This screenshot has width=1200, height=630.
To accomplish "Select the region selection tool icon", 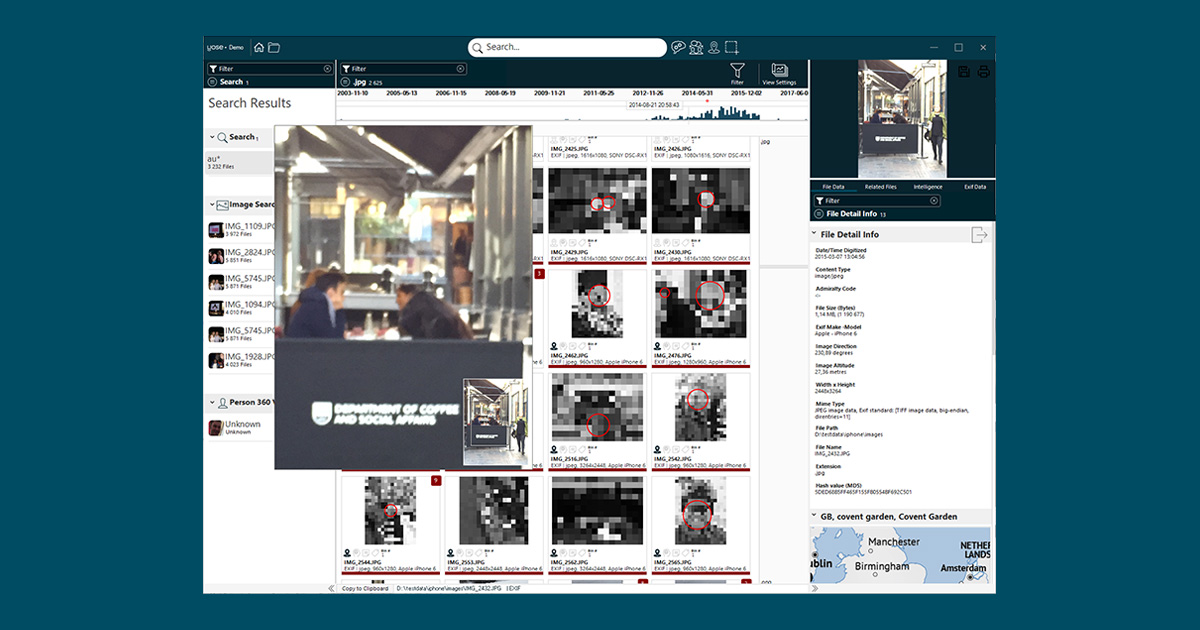I will point(732,47).
